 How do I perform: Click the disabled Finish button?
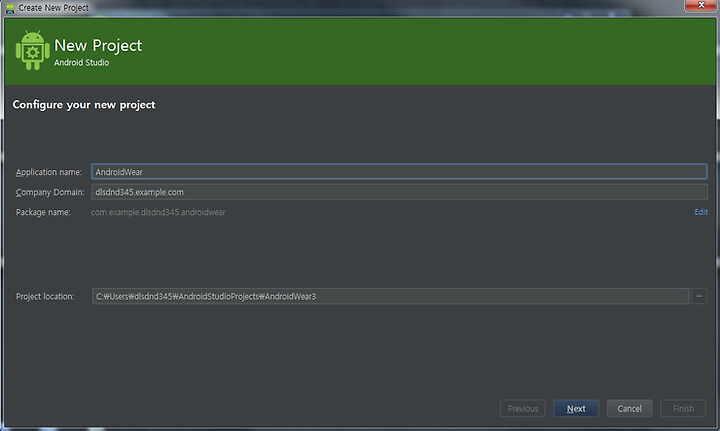(683, 409)
